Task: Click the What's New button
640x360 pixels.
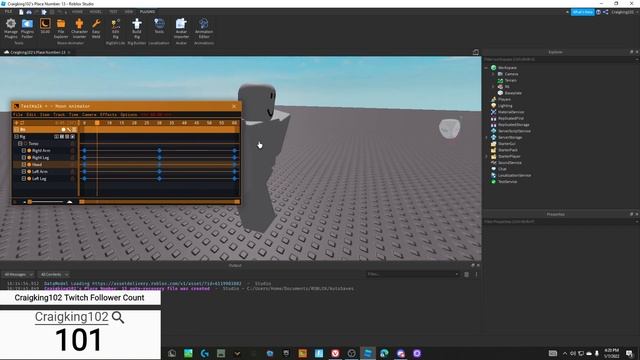Action: (582, 12)
